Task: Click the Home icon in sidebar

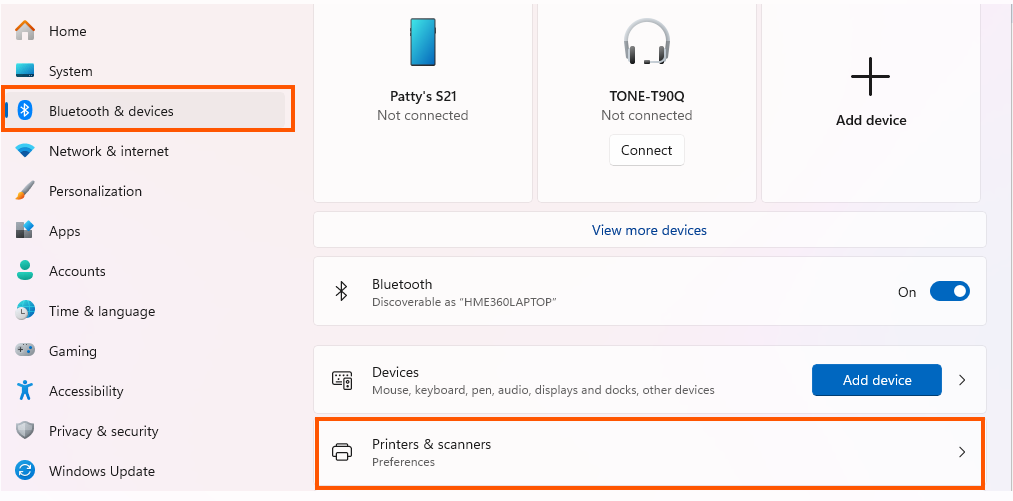Action: point(26,31)
